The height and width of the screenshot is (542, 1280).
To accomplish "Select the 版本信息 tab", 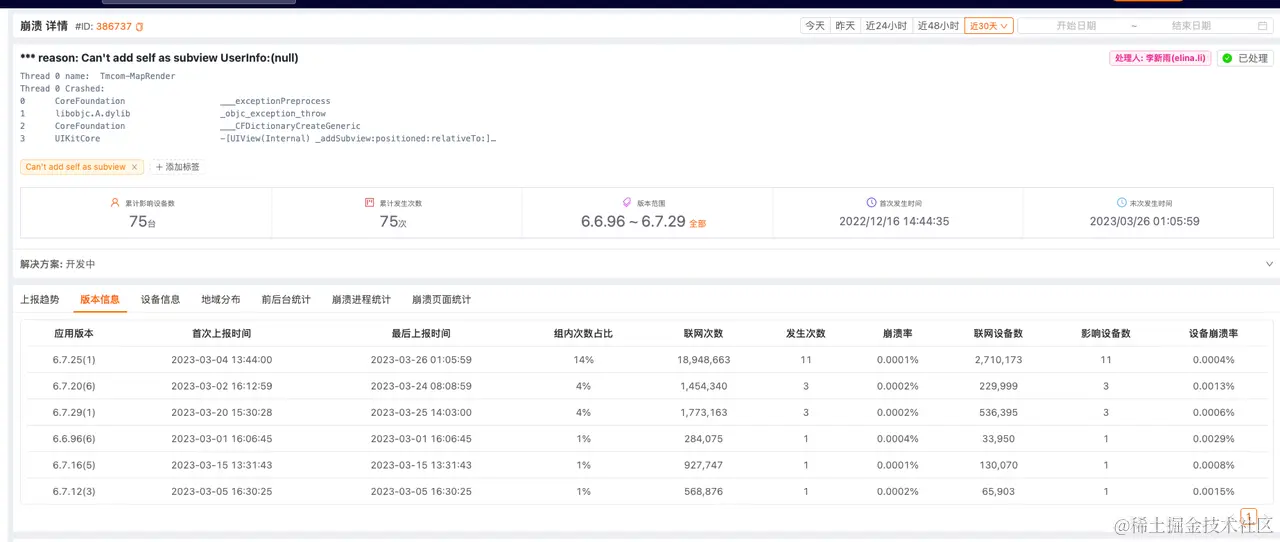I will (100, 299).
